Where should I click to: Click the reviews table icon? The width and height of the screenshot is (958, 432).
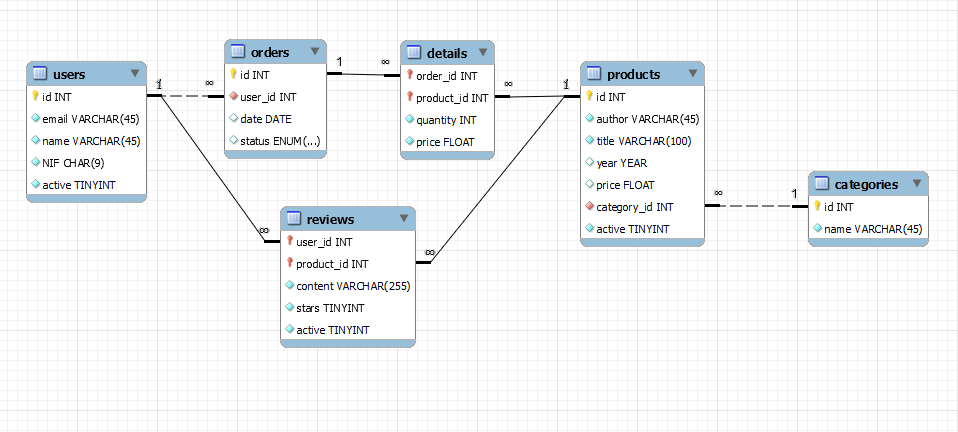tap(293, 219)
